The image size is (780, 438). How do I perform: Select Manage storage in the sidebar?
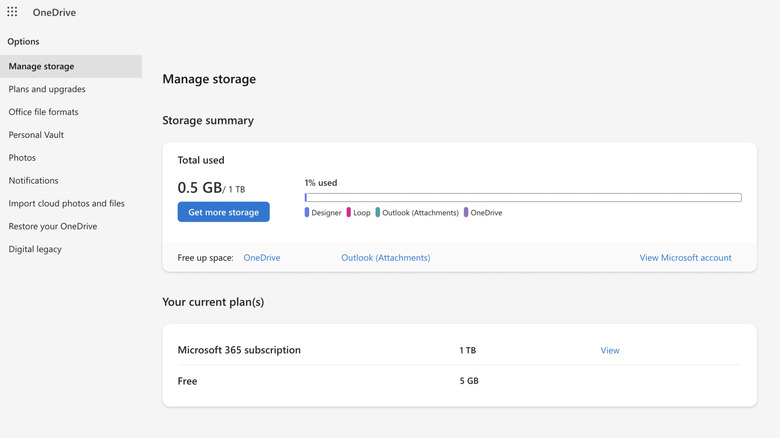(71, 66)
